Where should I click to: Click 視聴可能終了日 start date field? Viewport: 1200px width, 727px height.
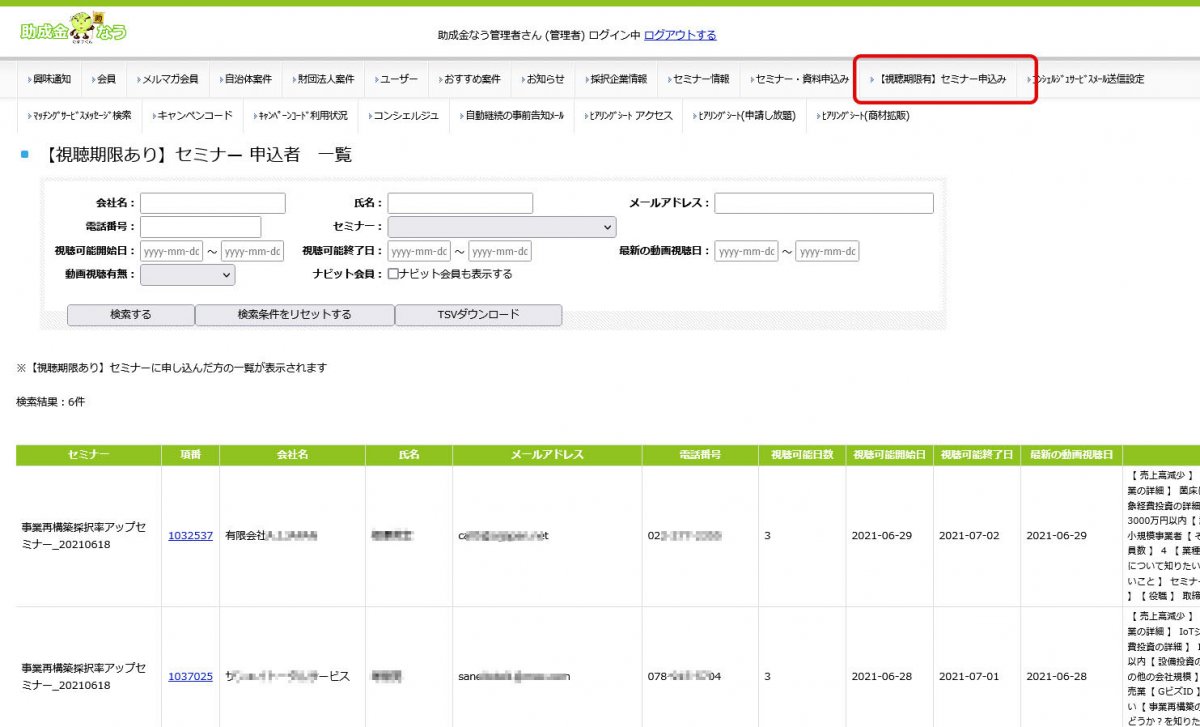419,251
